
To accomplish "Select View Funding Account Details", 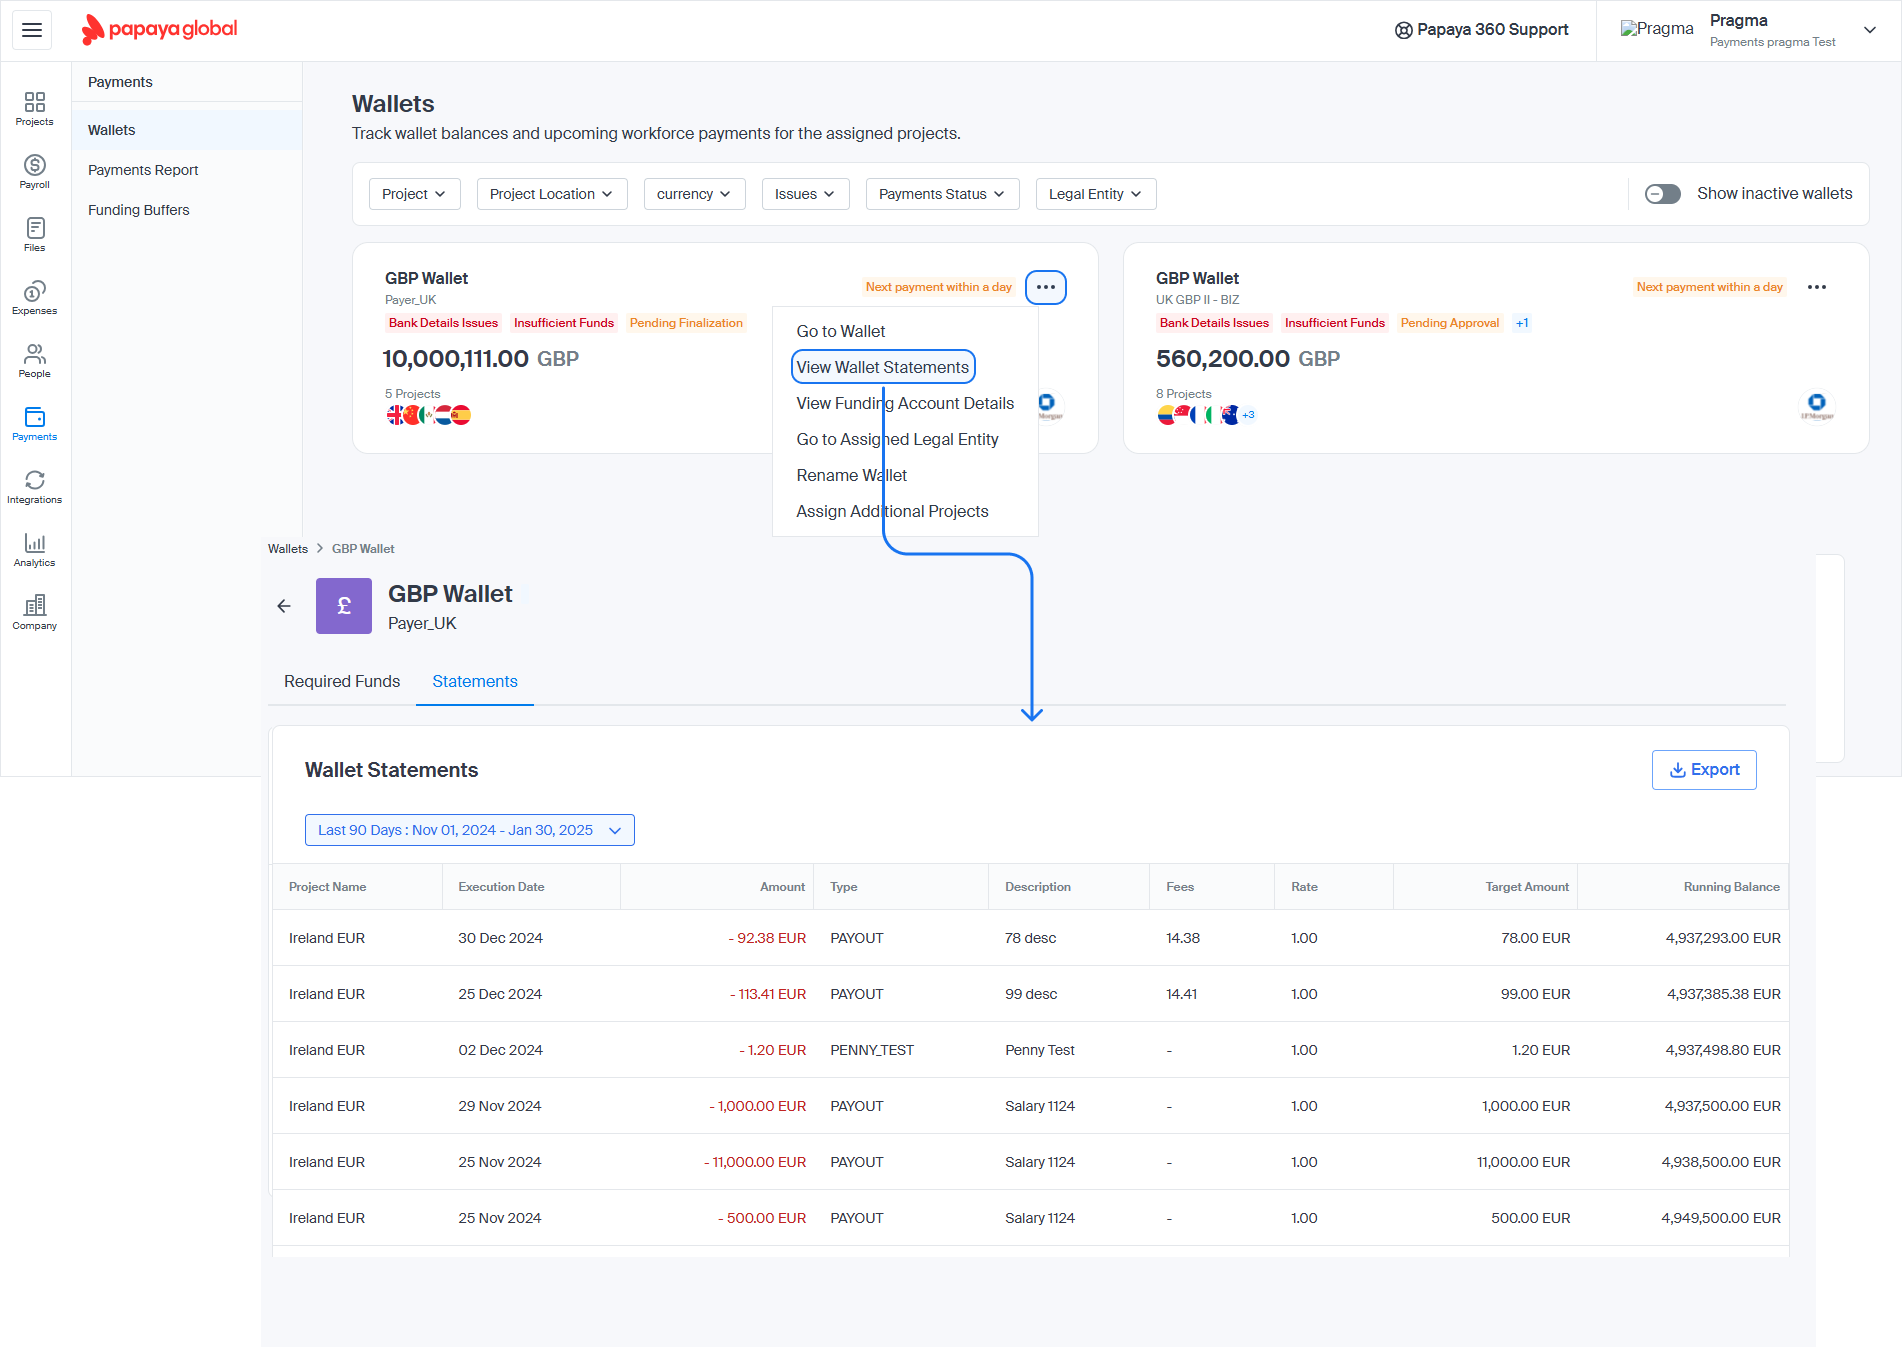I will [905, 403].
